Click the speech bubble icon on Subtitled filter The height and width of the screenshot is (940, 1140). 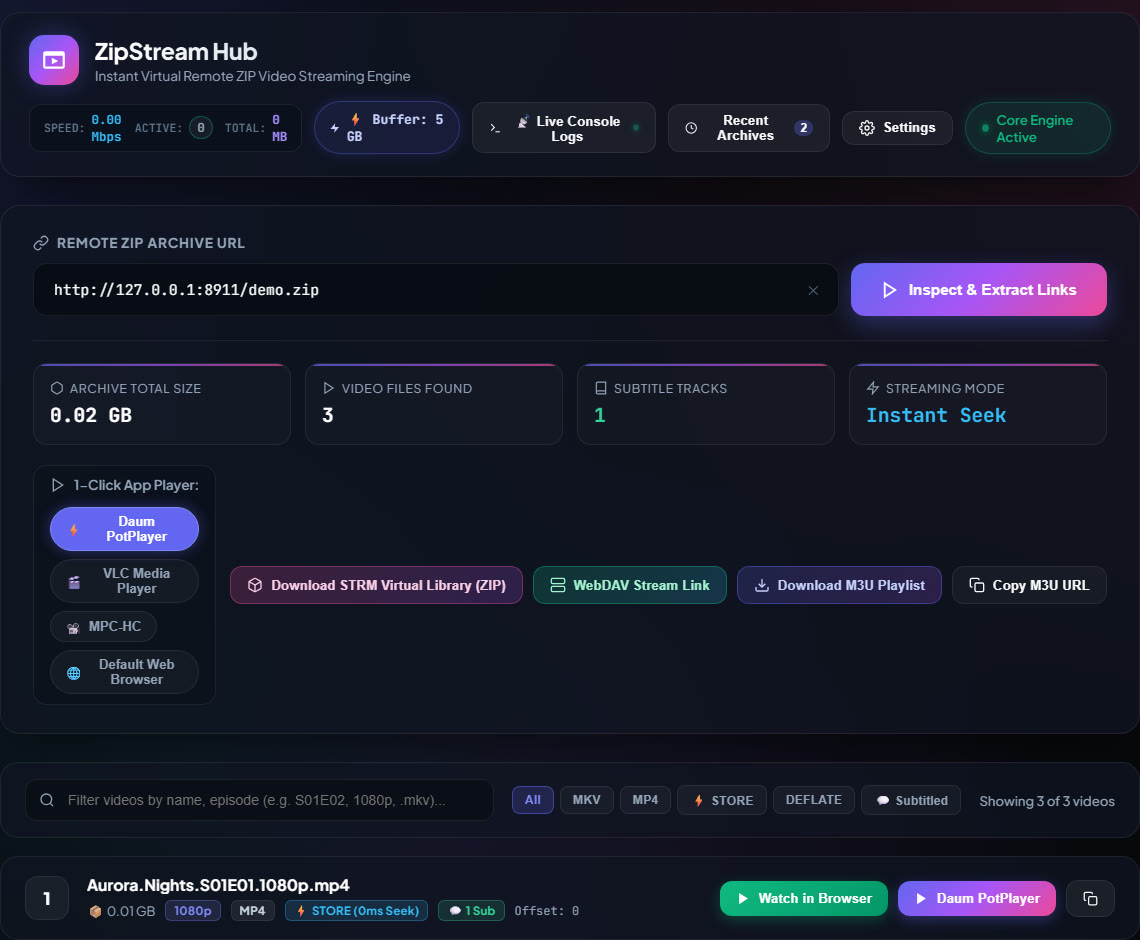click(x=883, y=800)
